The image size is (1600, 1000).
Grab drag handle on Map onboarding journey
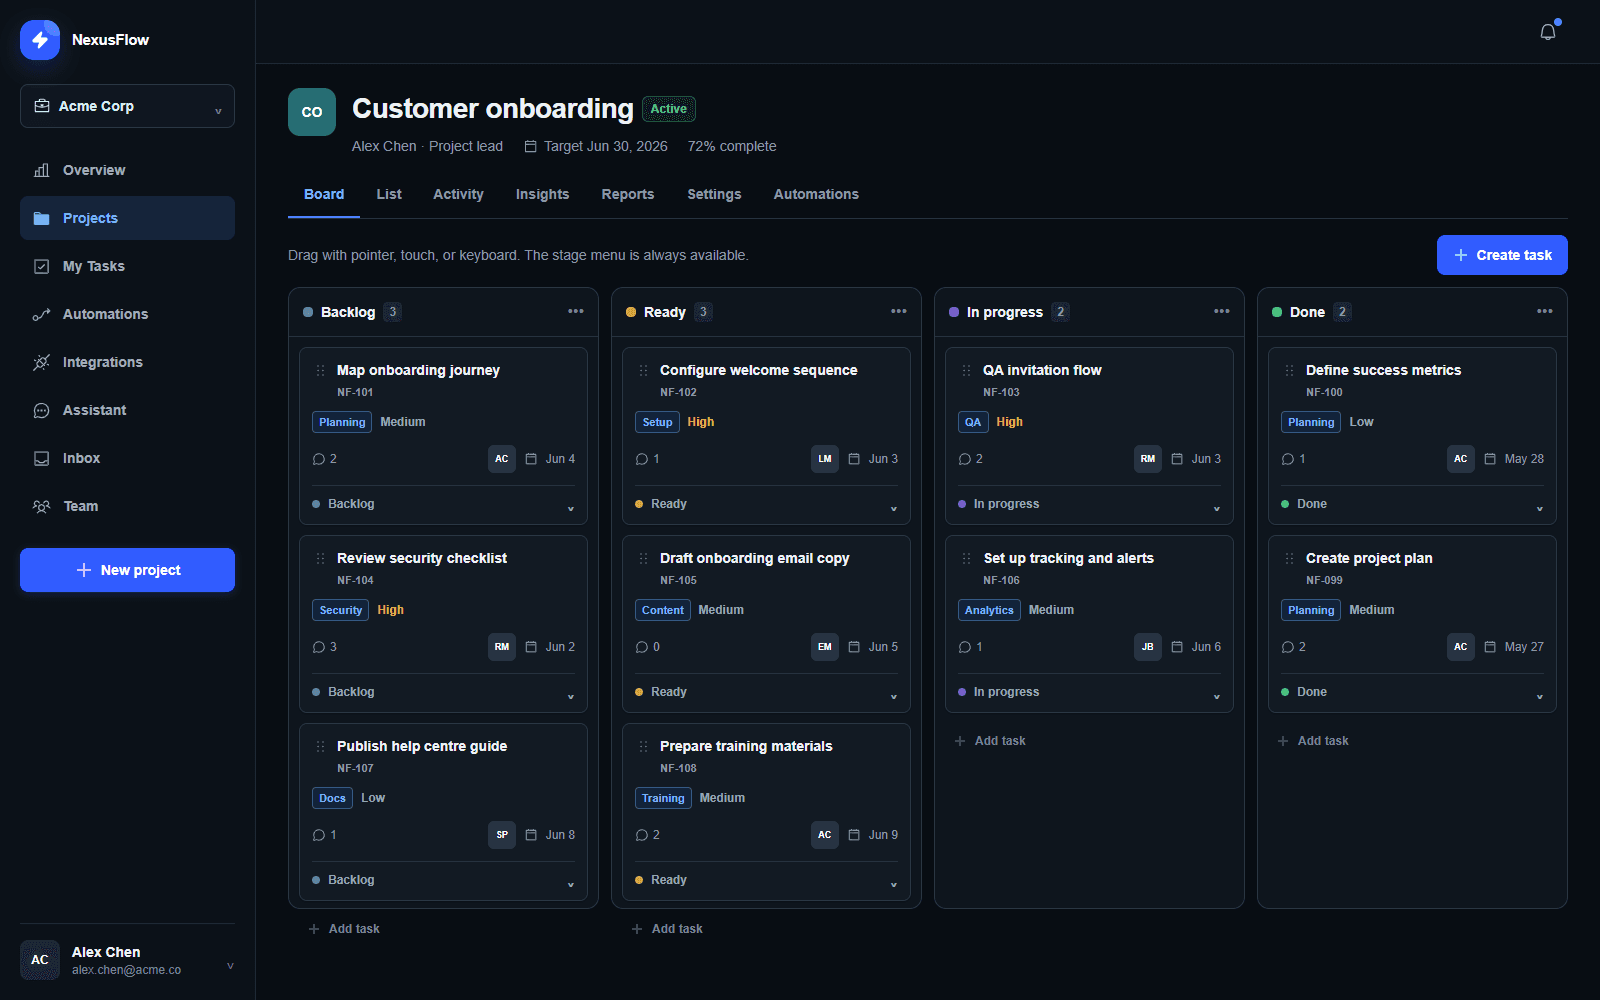tap(320, 370)
